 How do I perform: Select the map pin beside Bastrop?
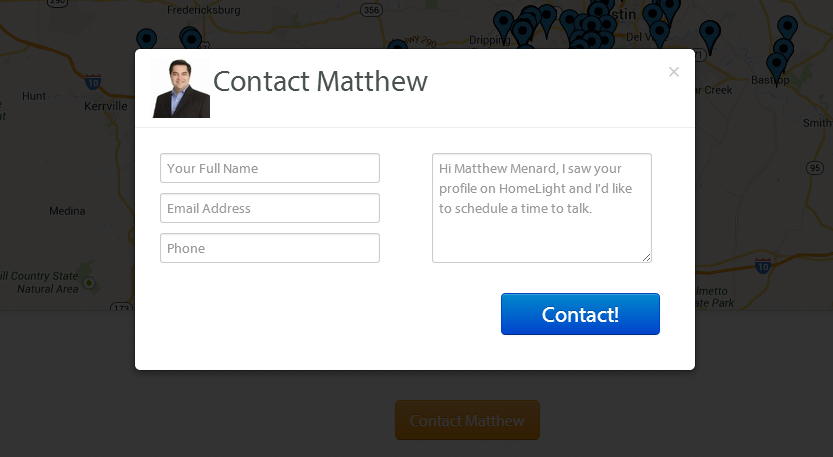[x=776, y=66]
